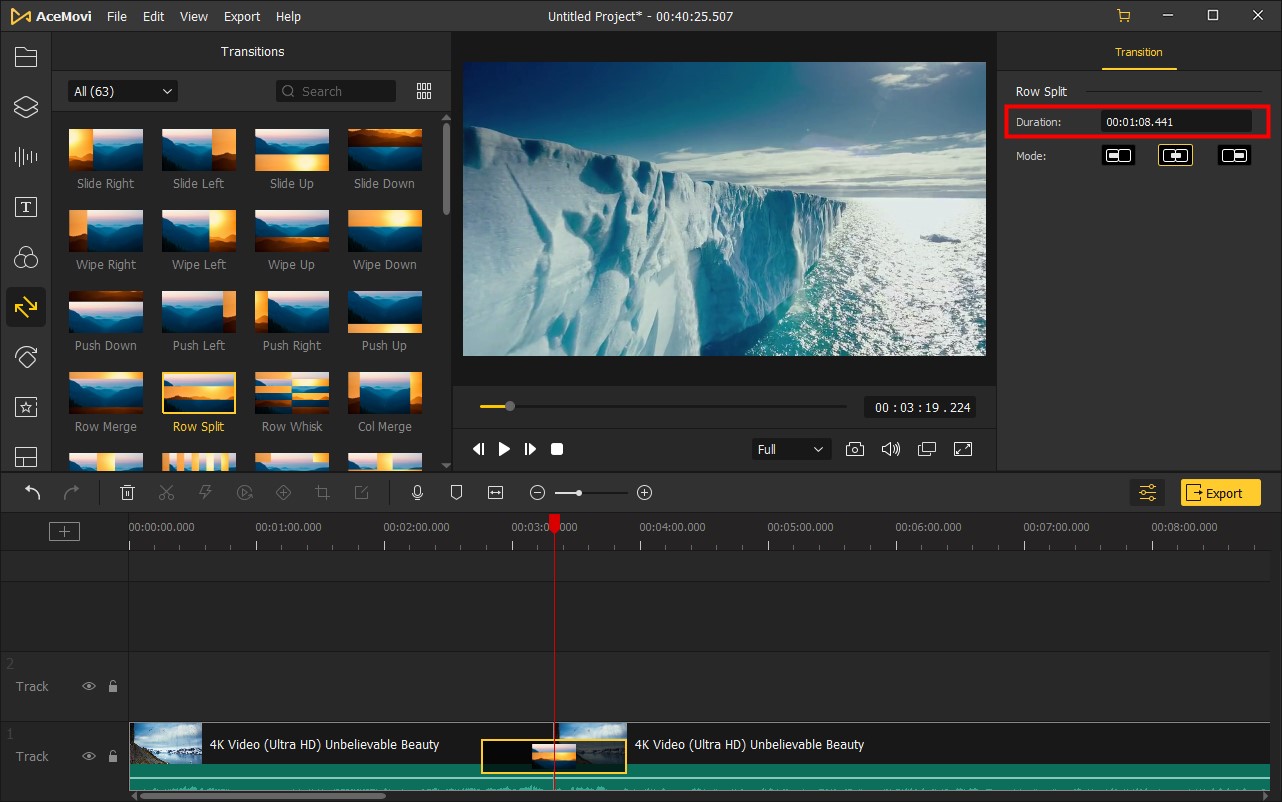
Task: Click the undo arrow in timeline toolbar
Action: point(33,493)
